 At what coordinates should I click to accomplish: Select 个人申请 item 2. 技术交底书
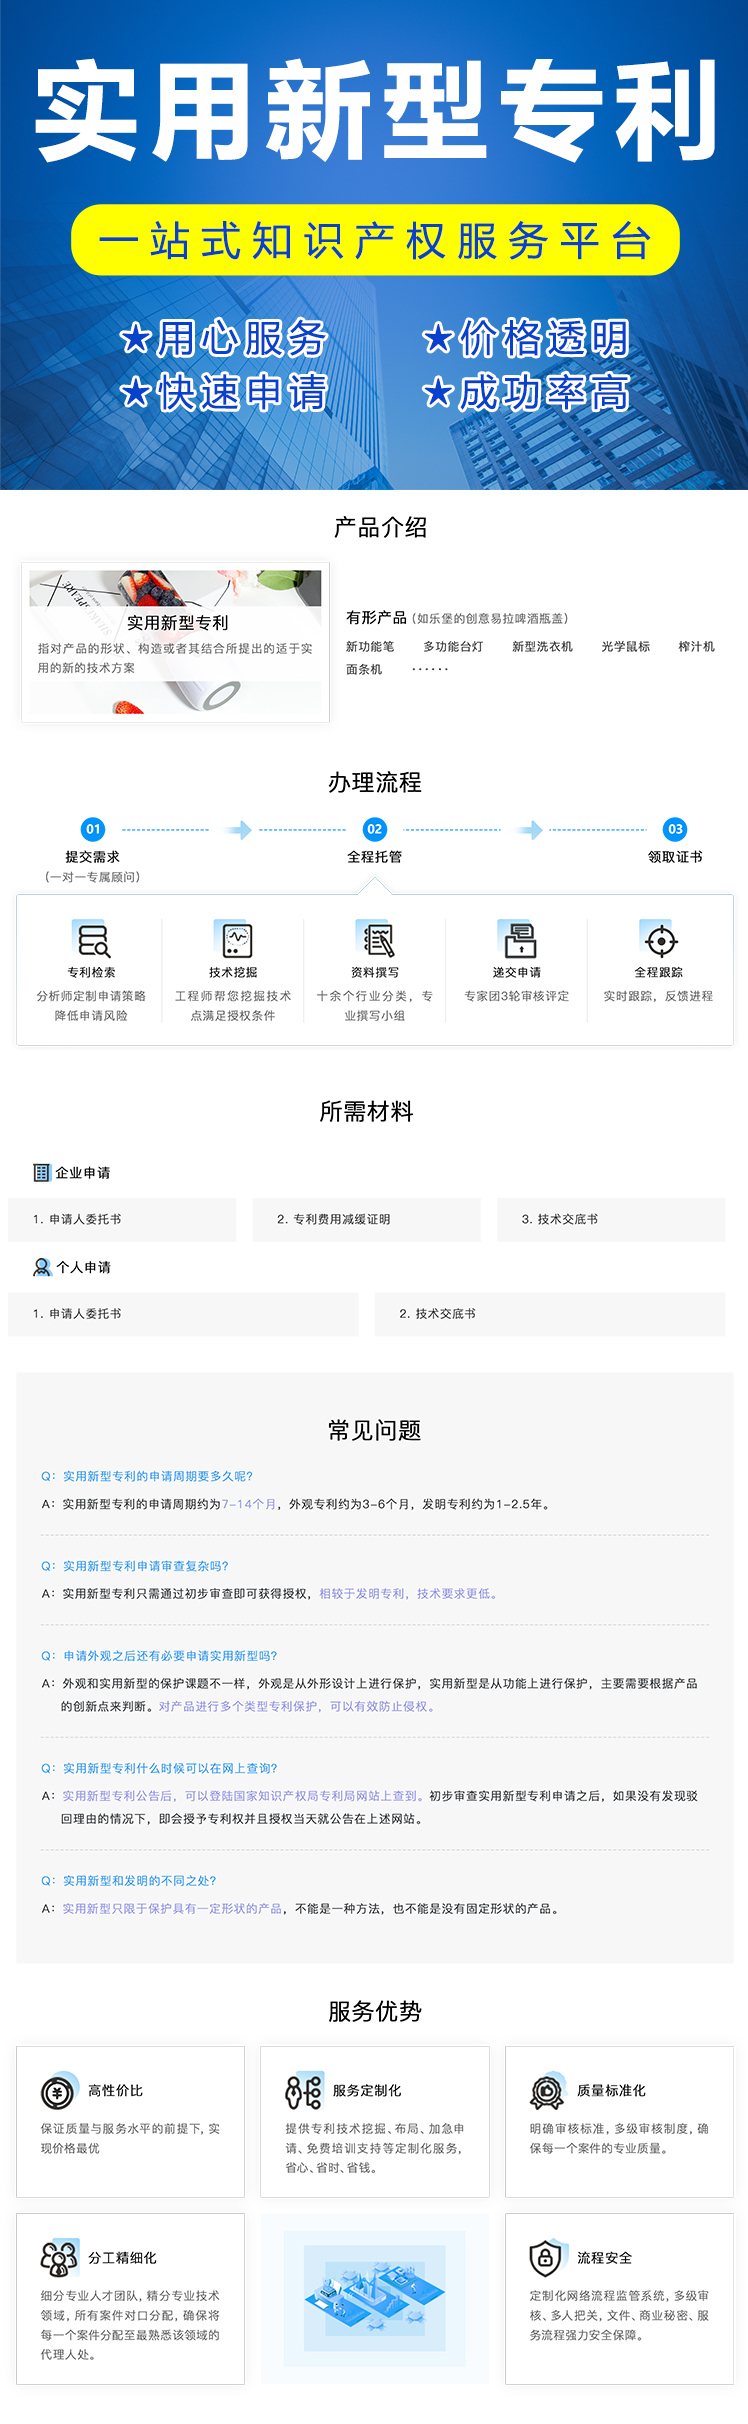[x=550, y=1314]
